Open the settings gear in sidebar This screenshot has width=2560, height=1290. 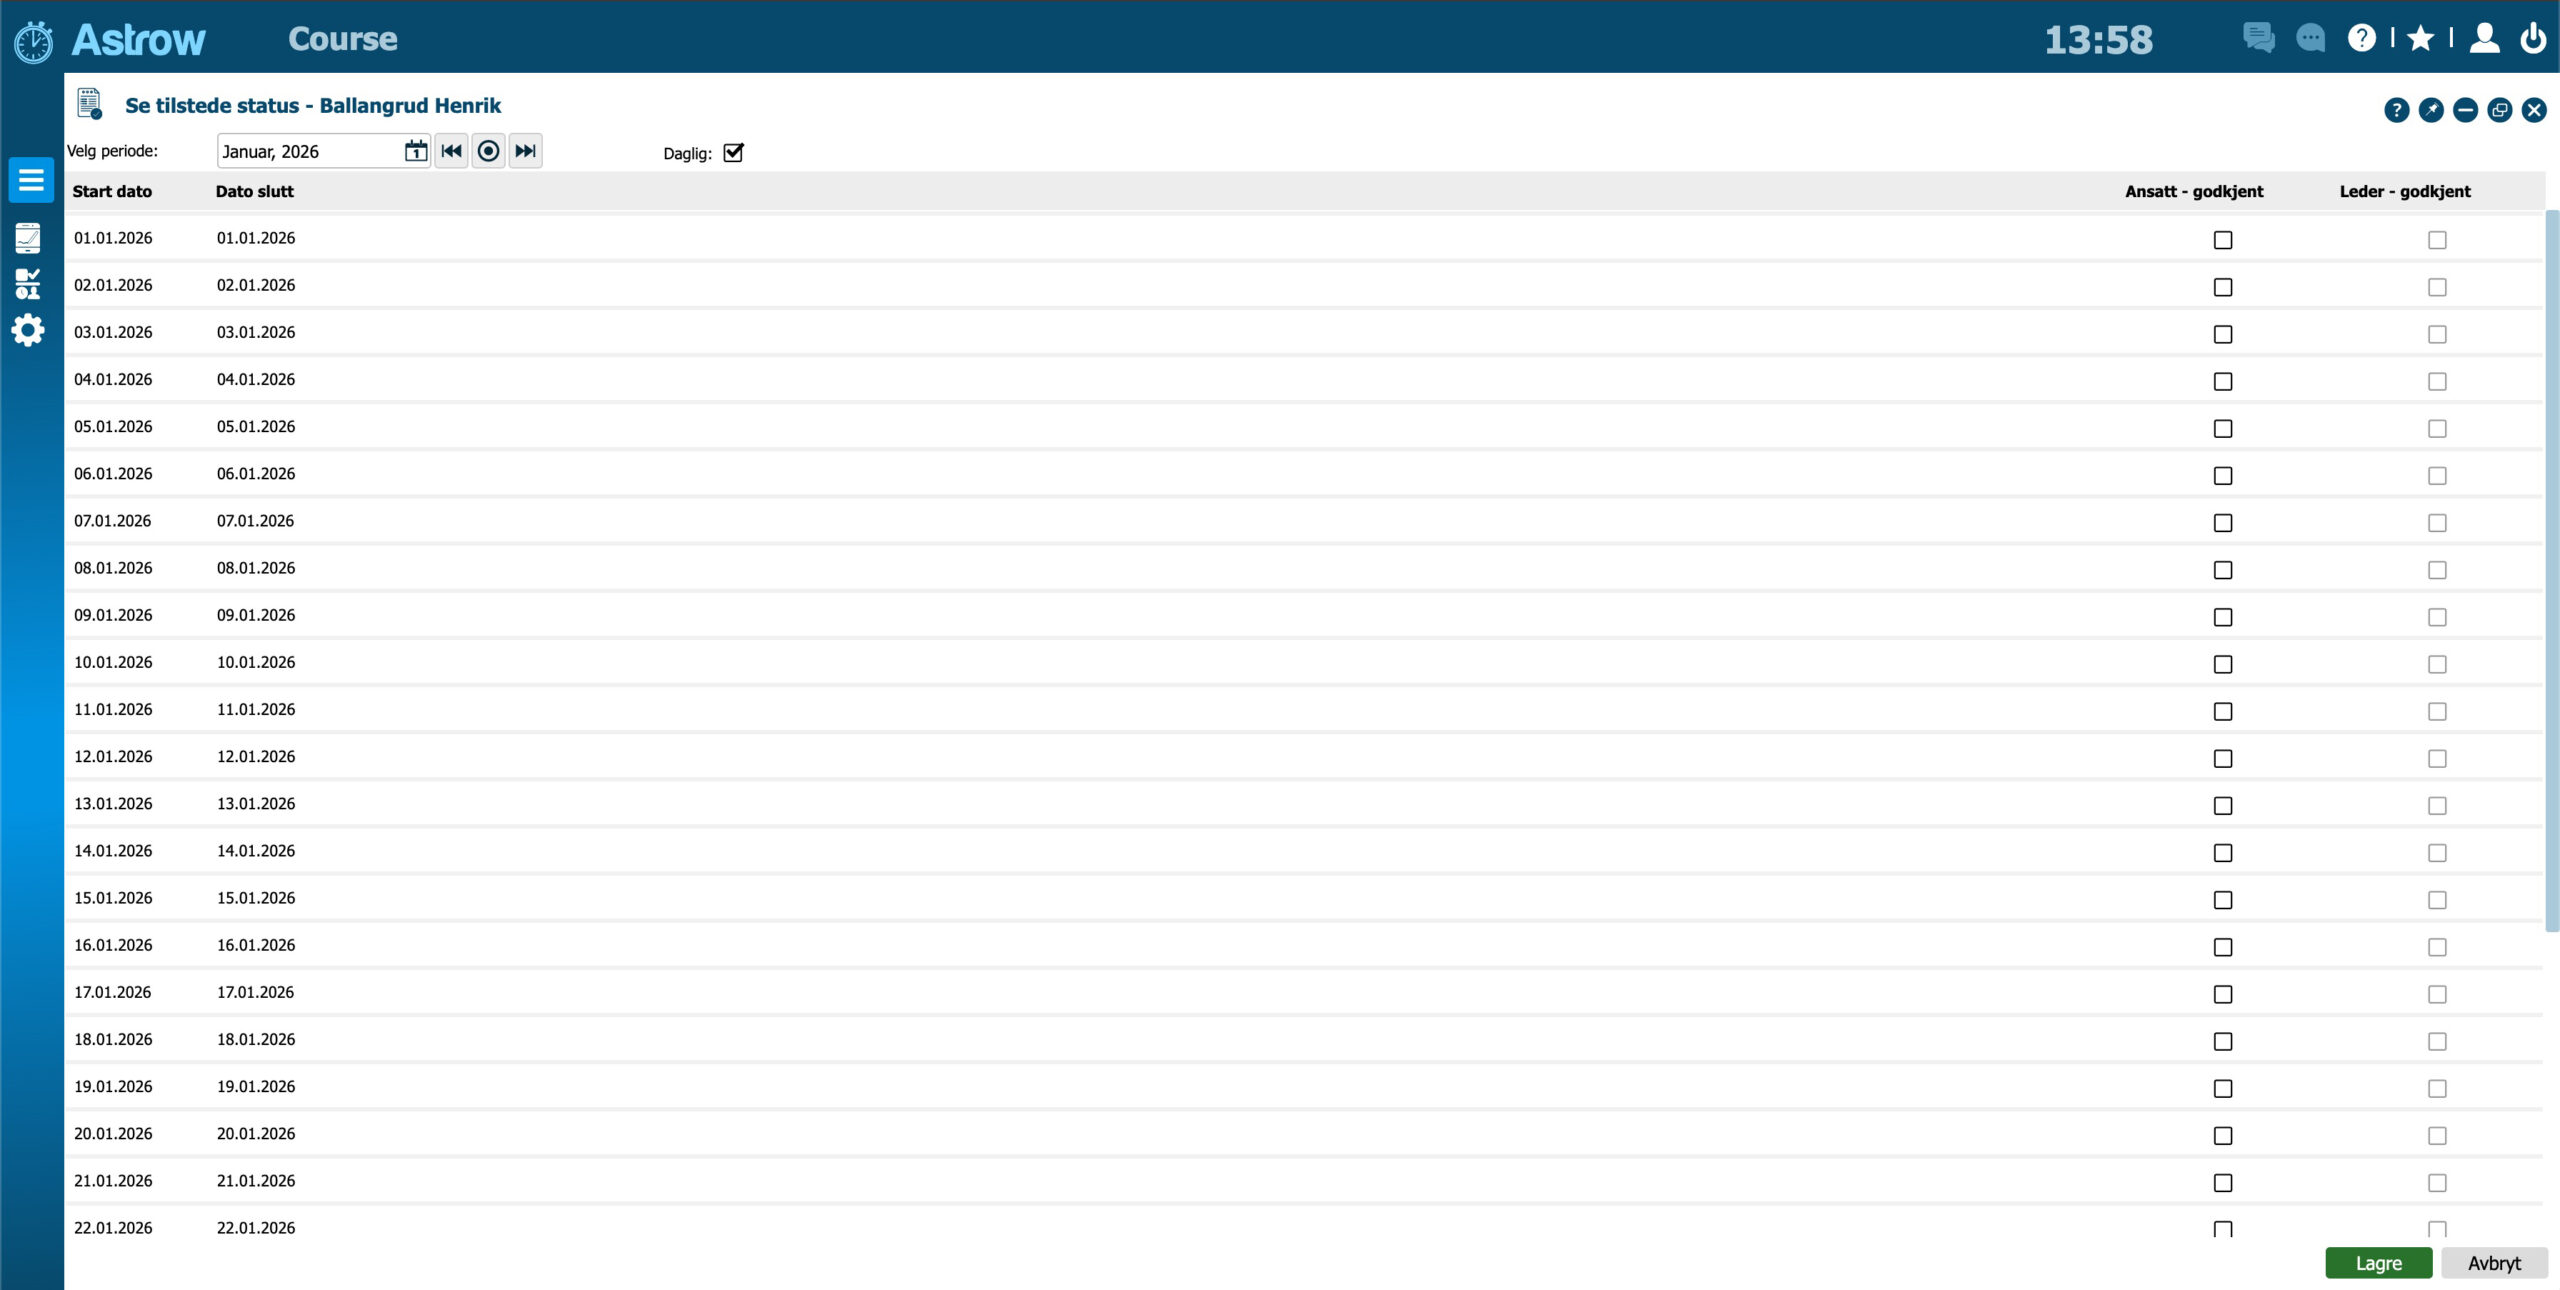click(28, 330)
